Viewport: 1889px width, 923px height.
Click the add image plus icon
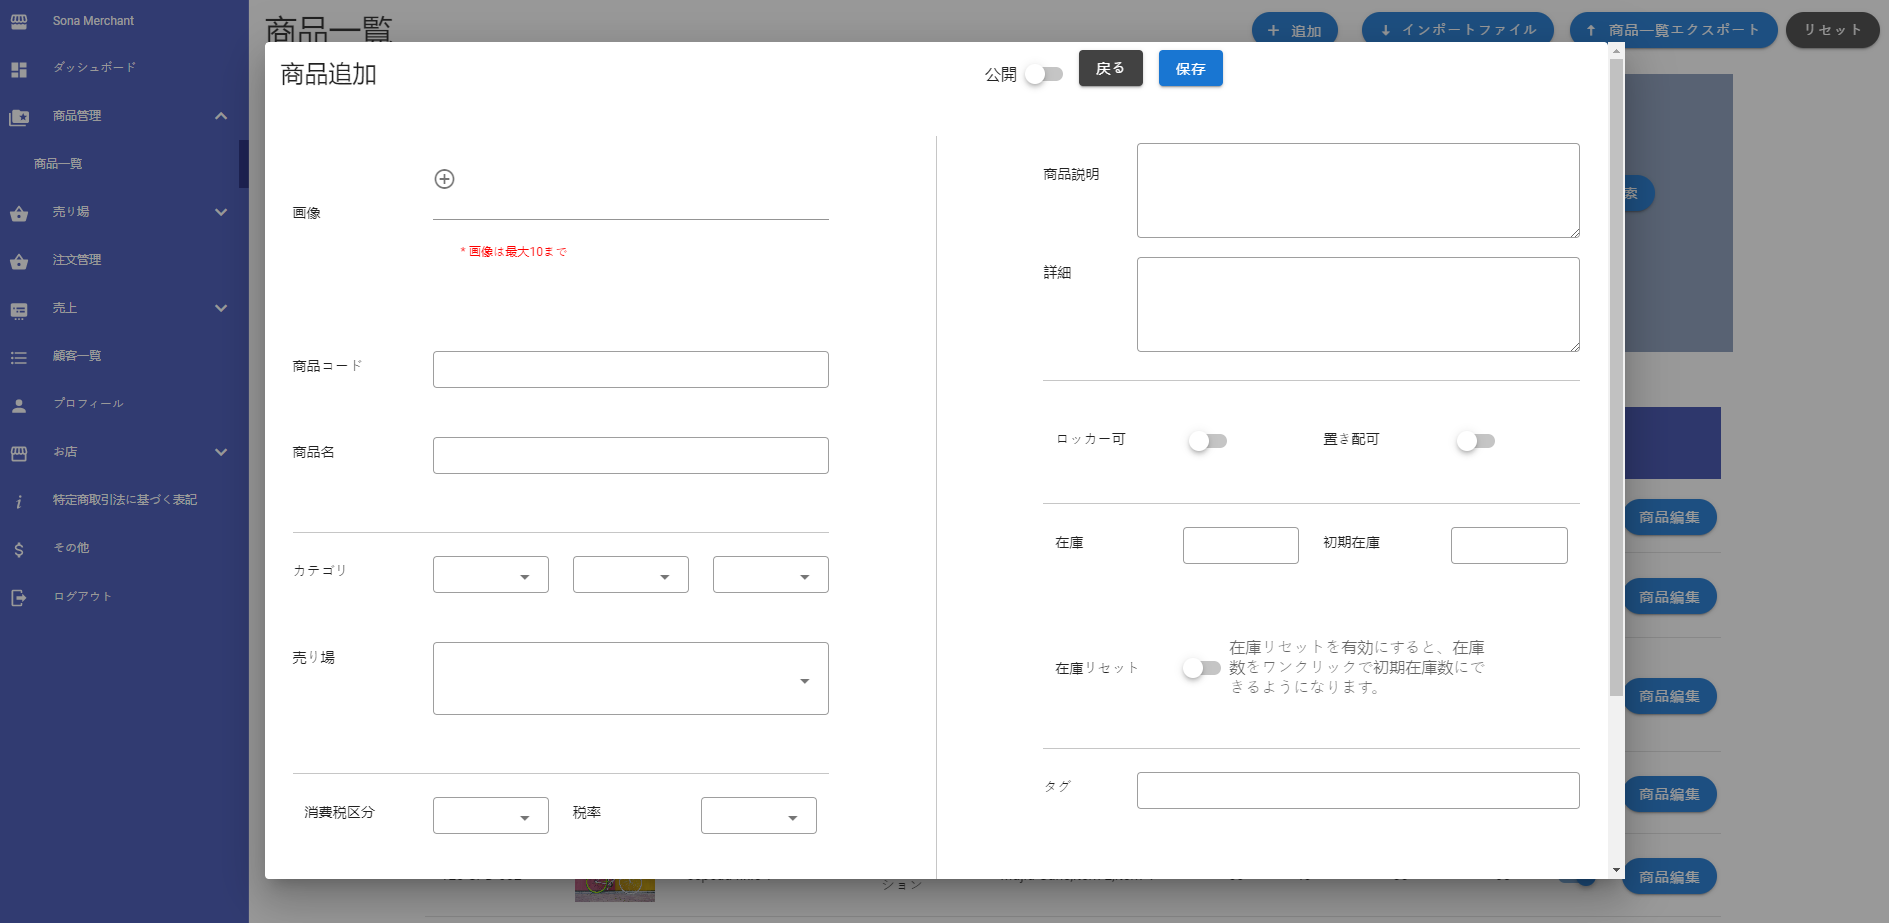pyautogui.click(x=444, y=179)
